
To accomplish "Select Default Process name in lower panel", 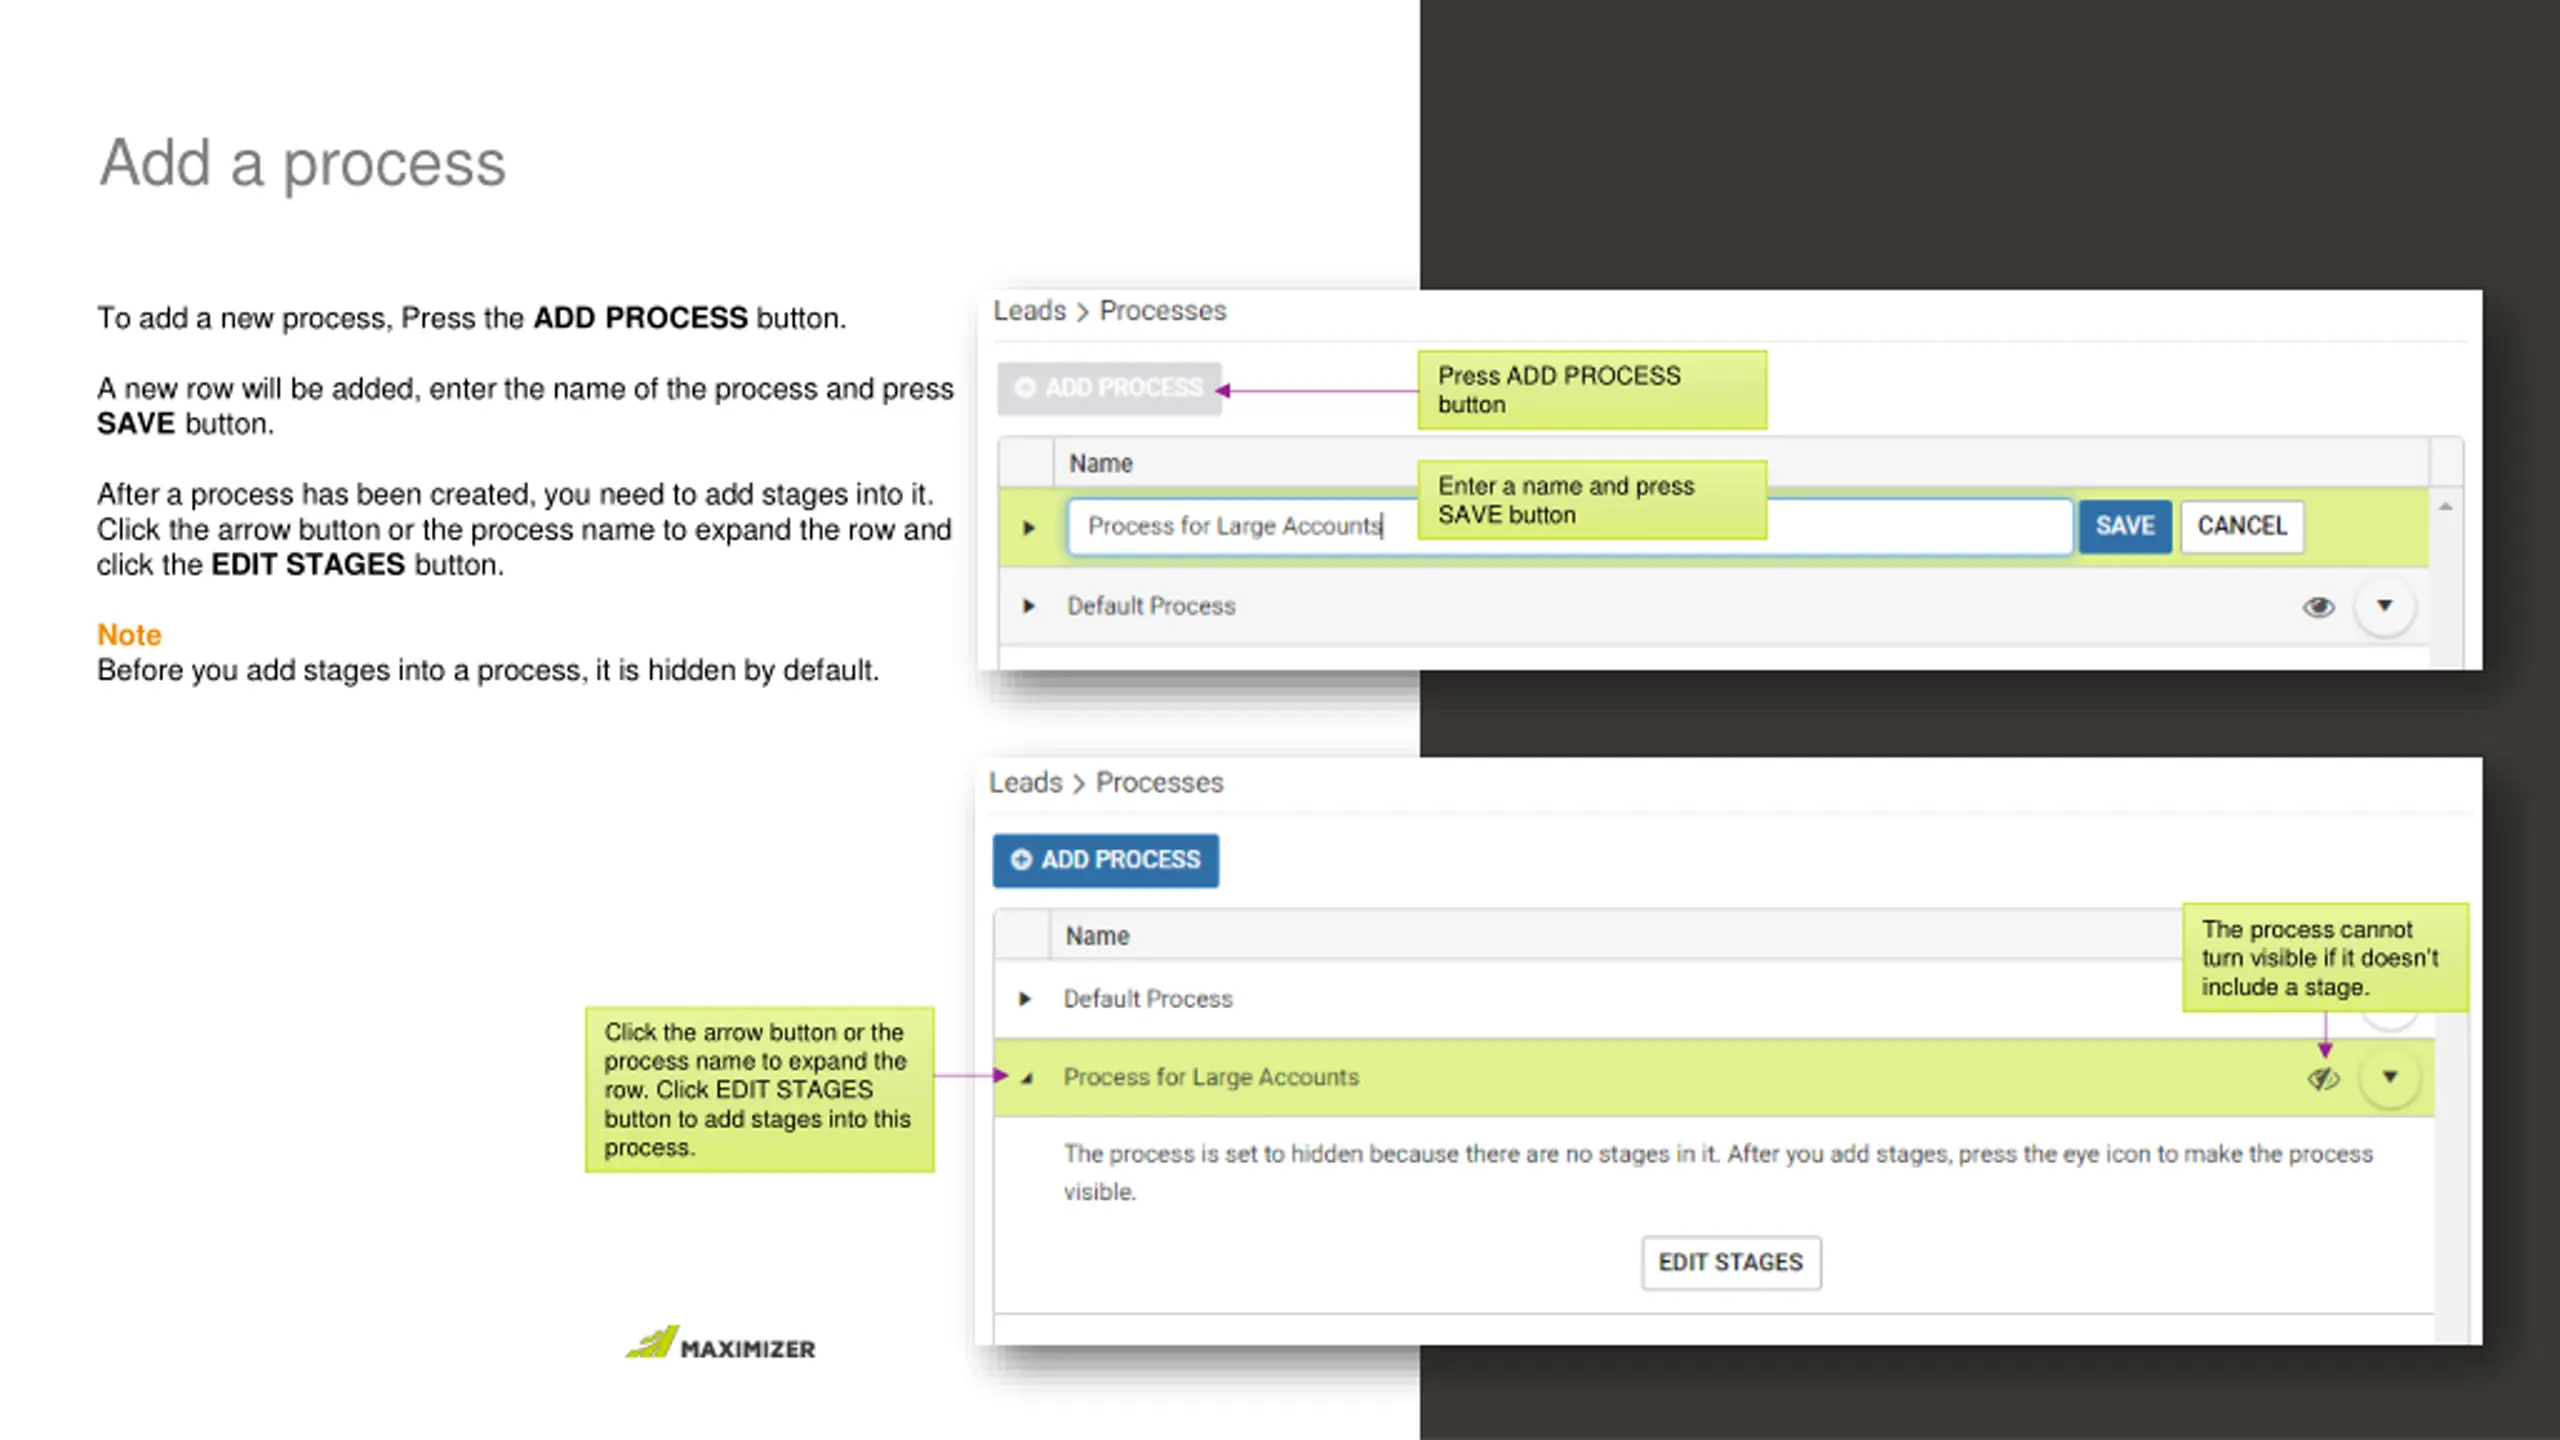I will pos(1148,999).
